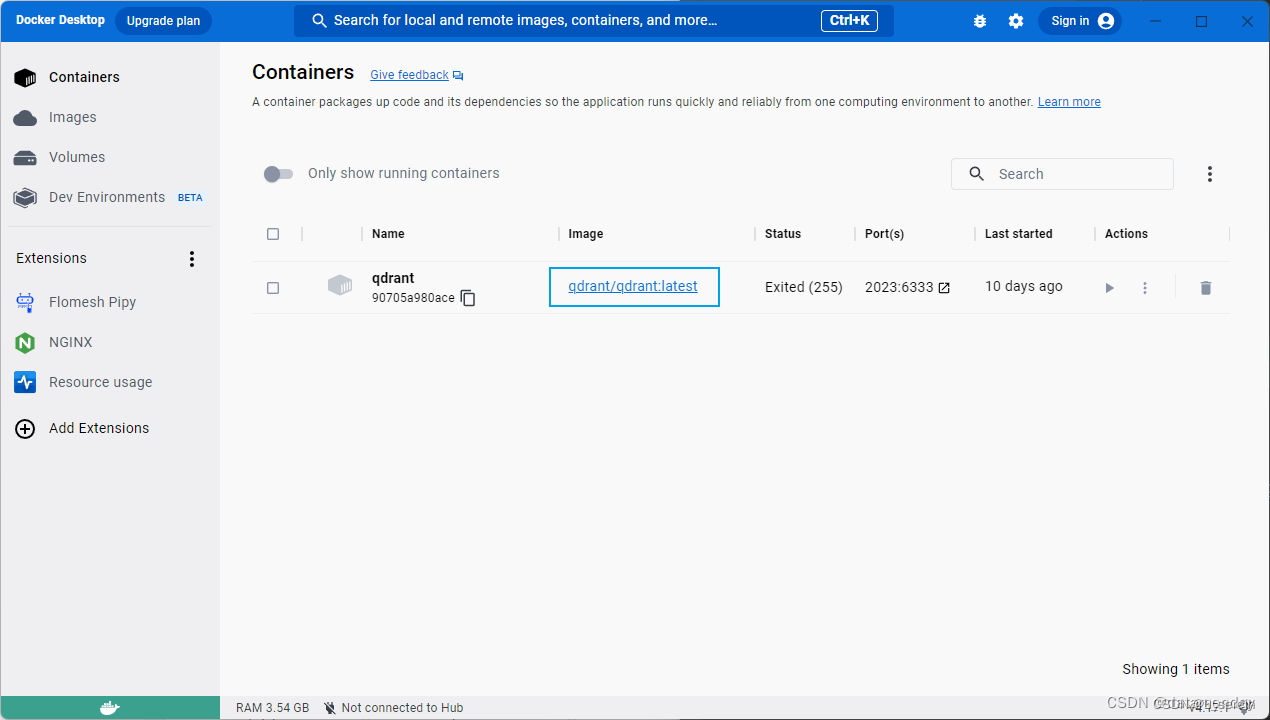Screen dimensions: 1270x720
Task: Sort by the Name column header
Action: click(x=388, y=234)
